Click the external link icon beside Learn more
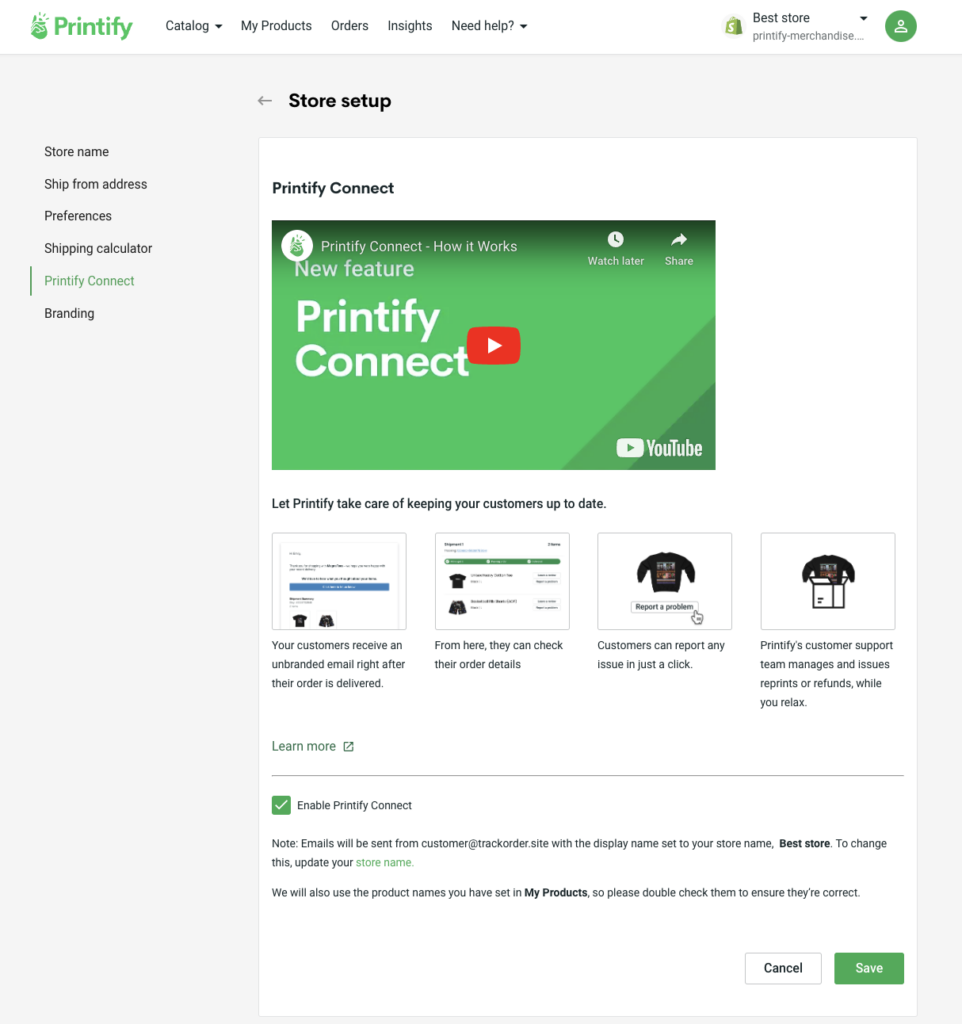This screenshot has width=962, height=1024. [x=348, y=746]
